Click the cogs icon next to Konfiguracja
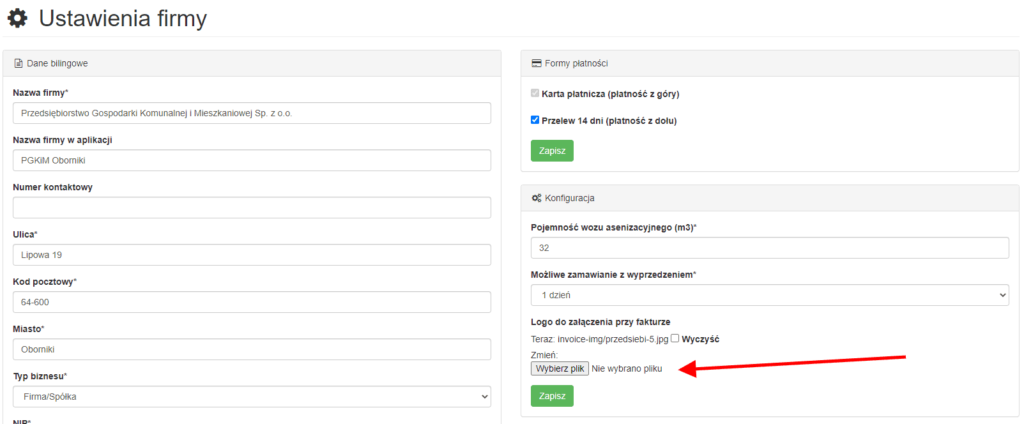The image size is (1024, 424). pyautogui.click(x=537, y=197)
